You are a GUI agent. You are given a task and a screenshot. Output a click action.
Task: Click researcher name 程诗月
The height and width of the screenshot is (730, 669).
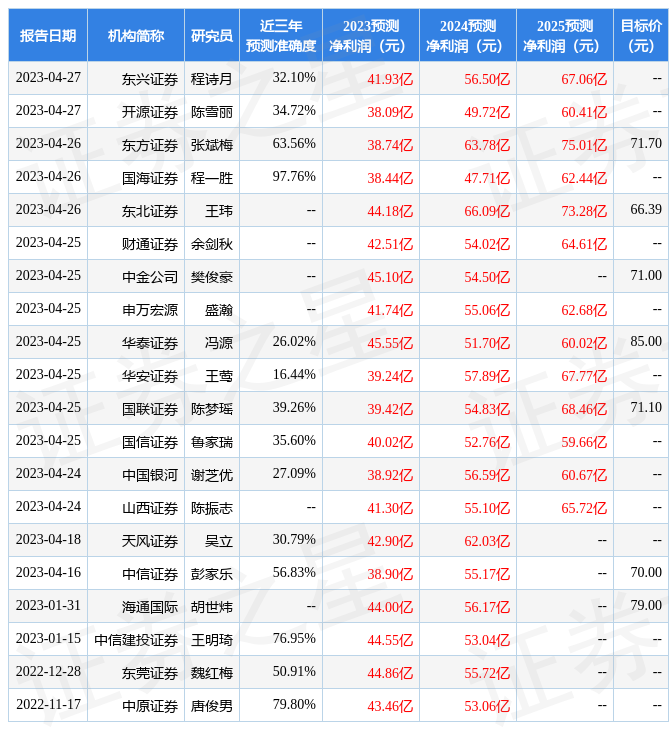click(x=212, y=79)
